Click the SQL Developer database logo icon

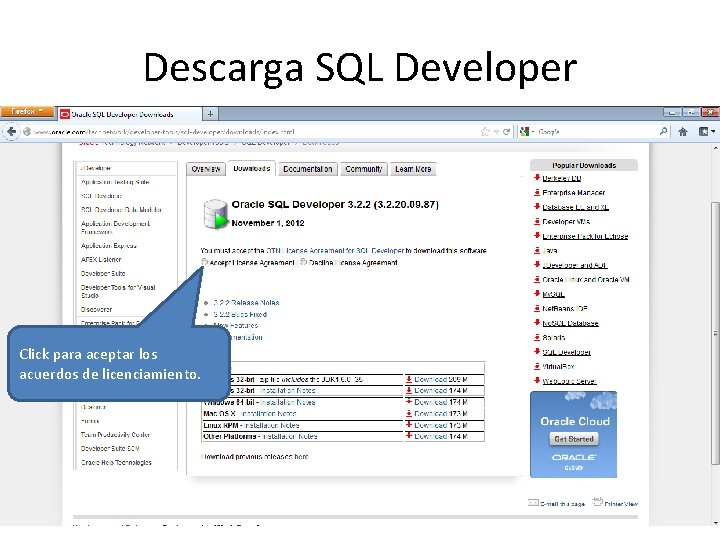[x=215, y=214]
